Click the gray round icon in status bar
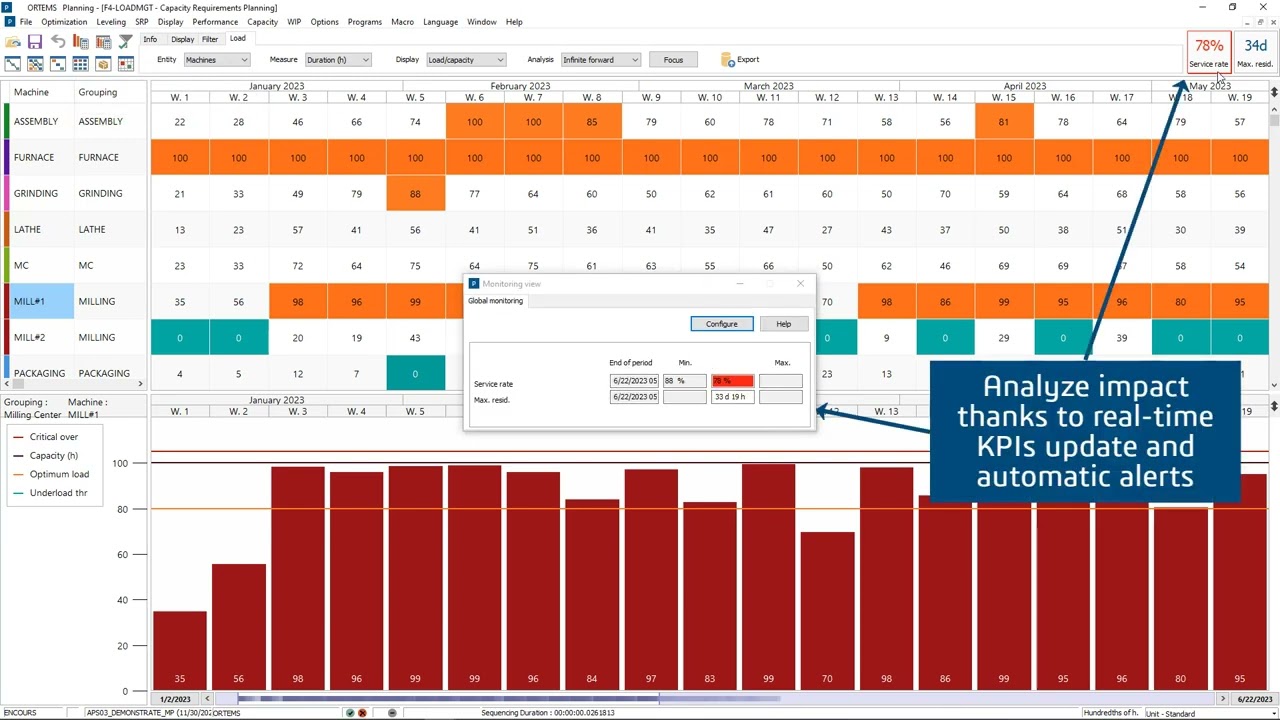Viewport: 1280px width, 720px height. [392, 713]
